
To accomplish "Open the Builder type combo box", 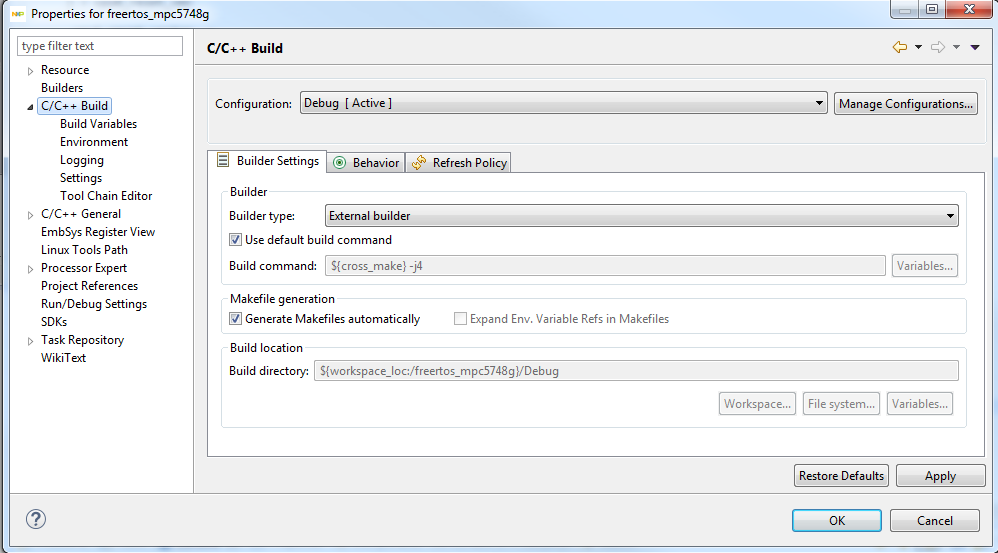I will (x=642, y=216).
